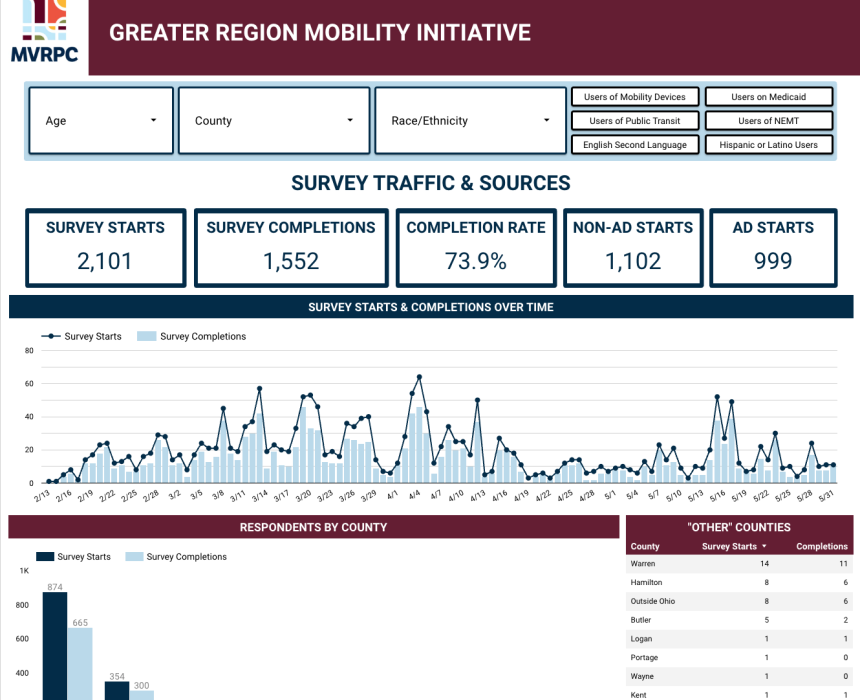The width and height of the screenshot is (860, 700).
Task: Toggle Survey Starts line legend in time chart
Action: coord(82,336)
